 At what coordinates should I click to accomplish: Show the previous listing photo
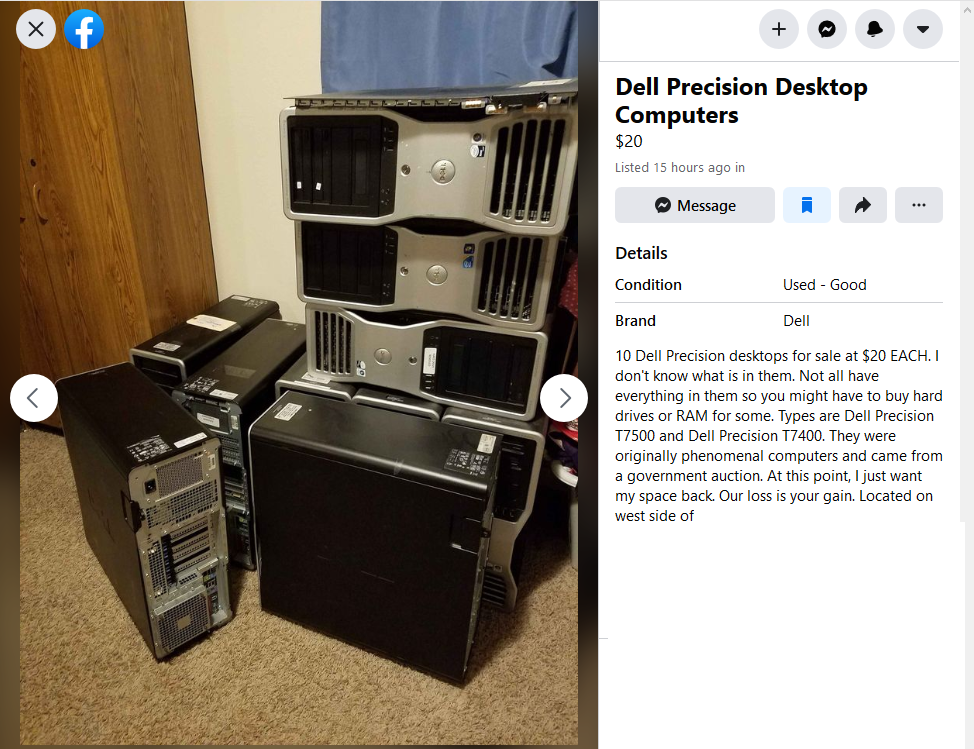[x=34, y=397]
